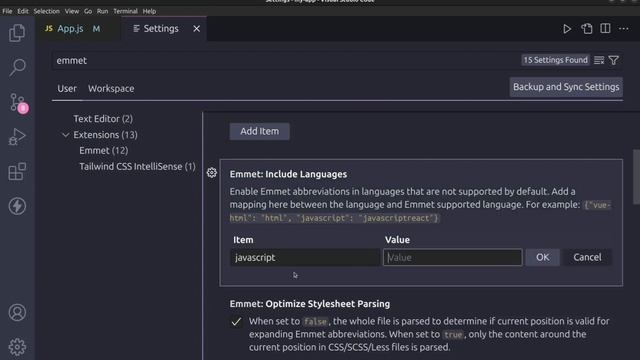640x360 pixels.
Task: Confirm the new item with OK
Action: pos(542,258)
